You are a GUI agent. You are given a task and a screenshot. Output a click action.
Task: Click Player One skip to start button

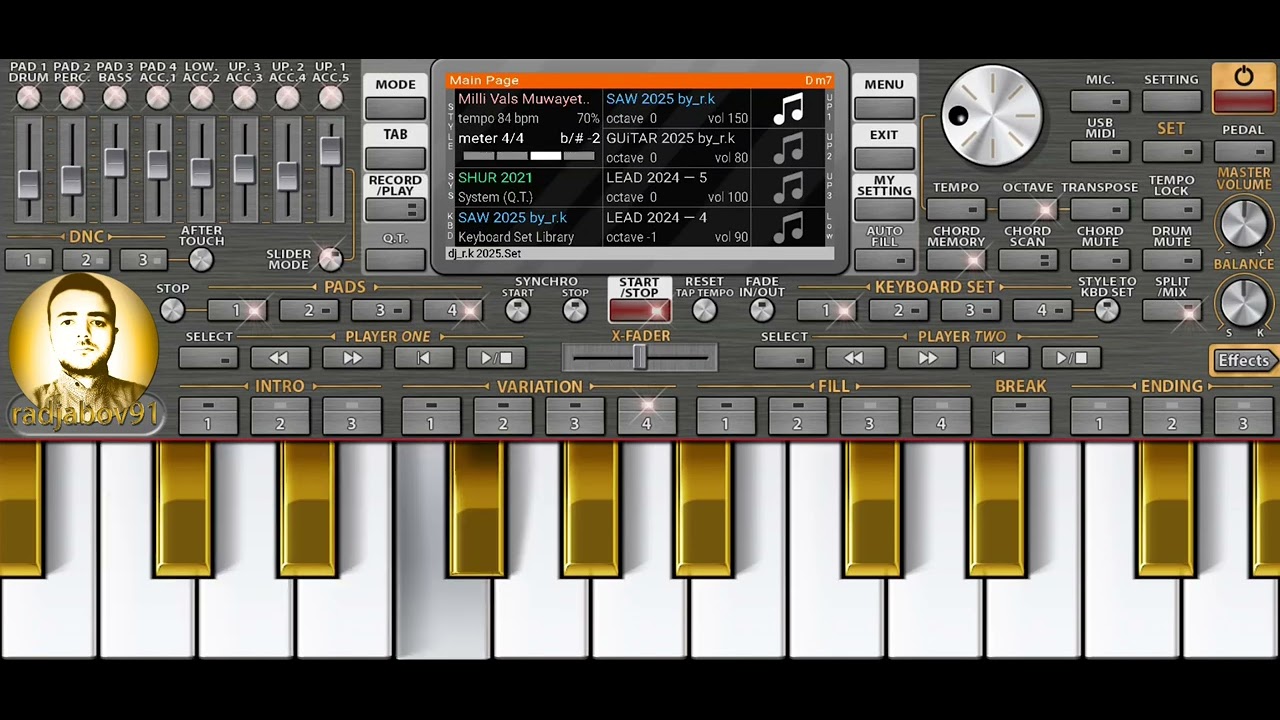click(x=424, y=358)
